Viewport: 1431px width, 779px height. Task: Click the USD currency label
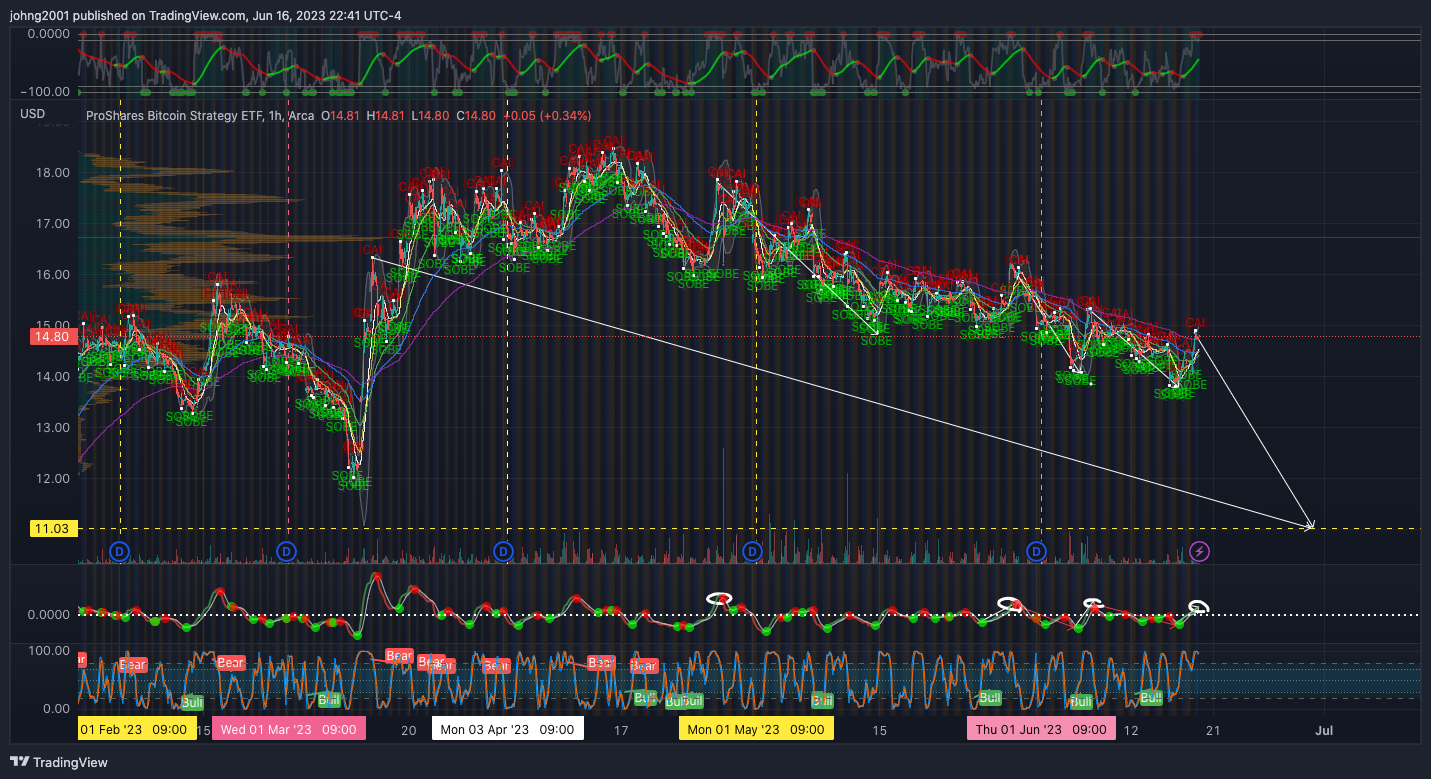pos(32,114)
